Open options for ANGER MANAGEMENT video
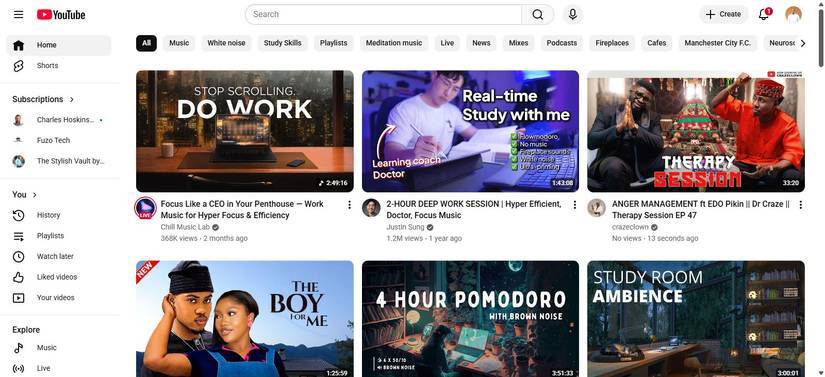The width and height of the screenshot is (825, 377). coord(800,205)
